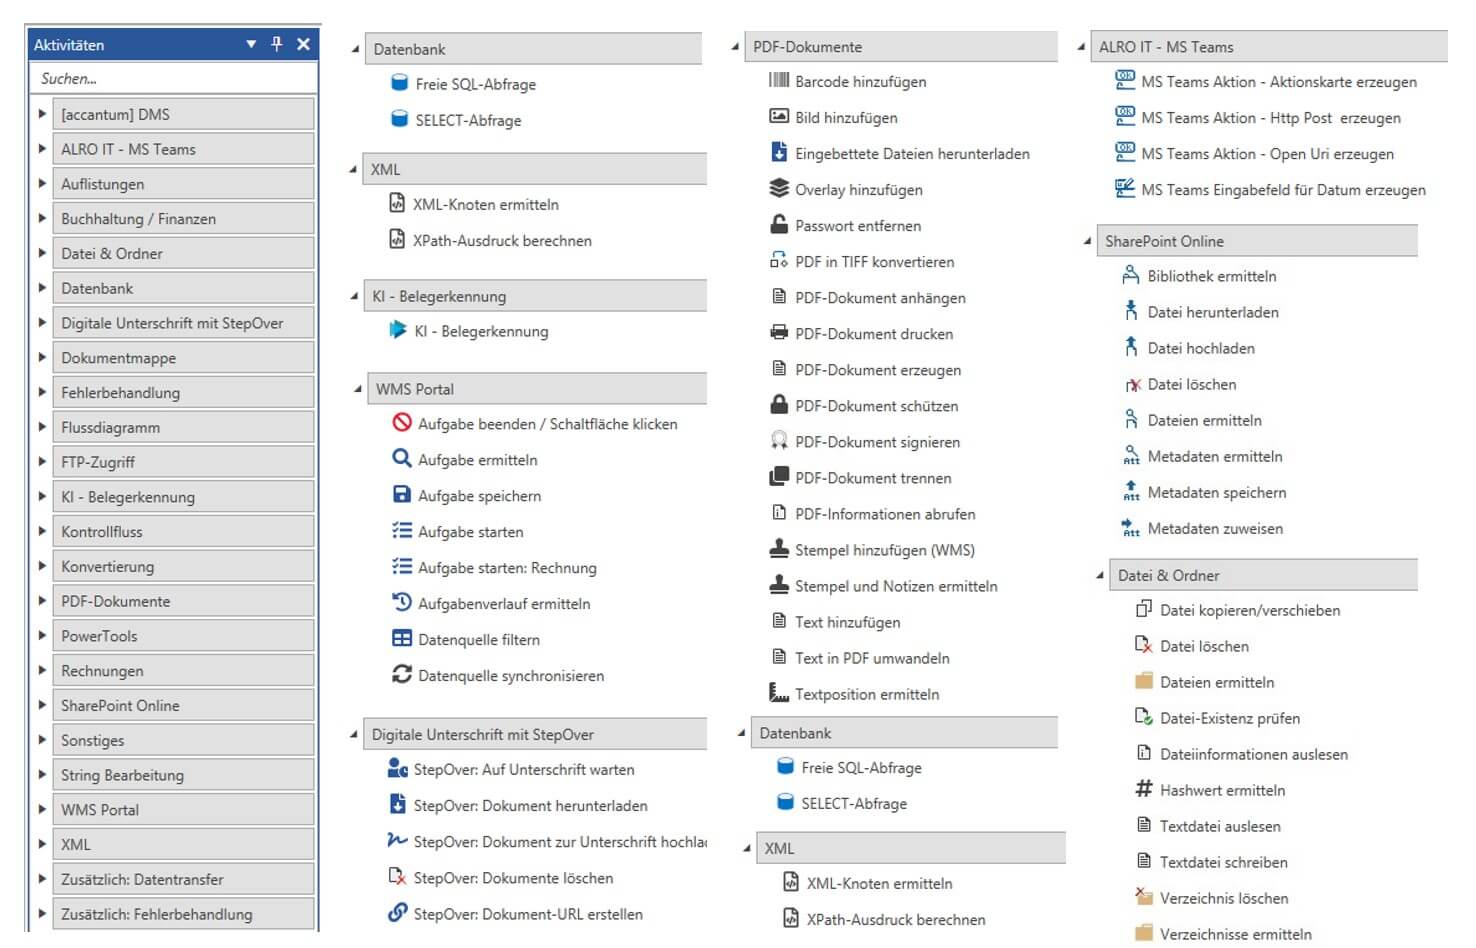
Task: Click the KI - Belegerkennung group header
Action: (x=535, y=296)
